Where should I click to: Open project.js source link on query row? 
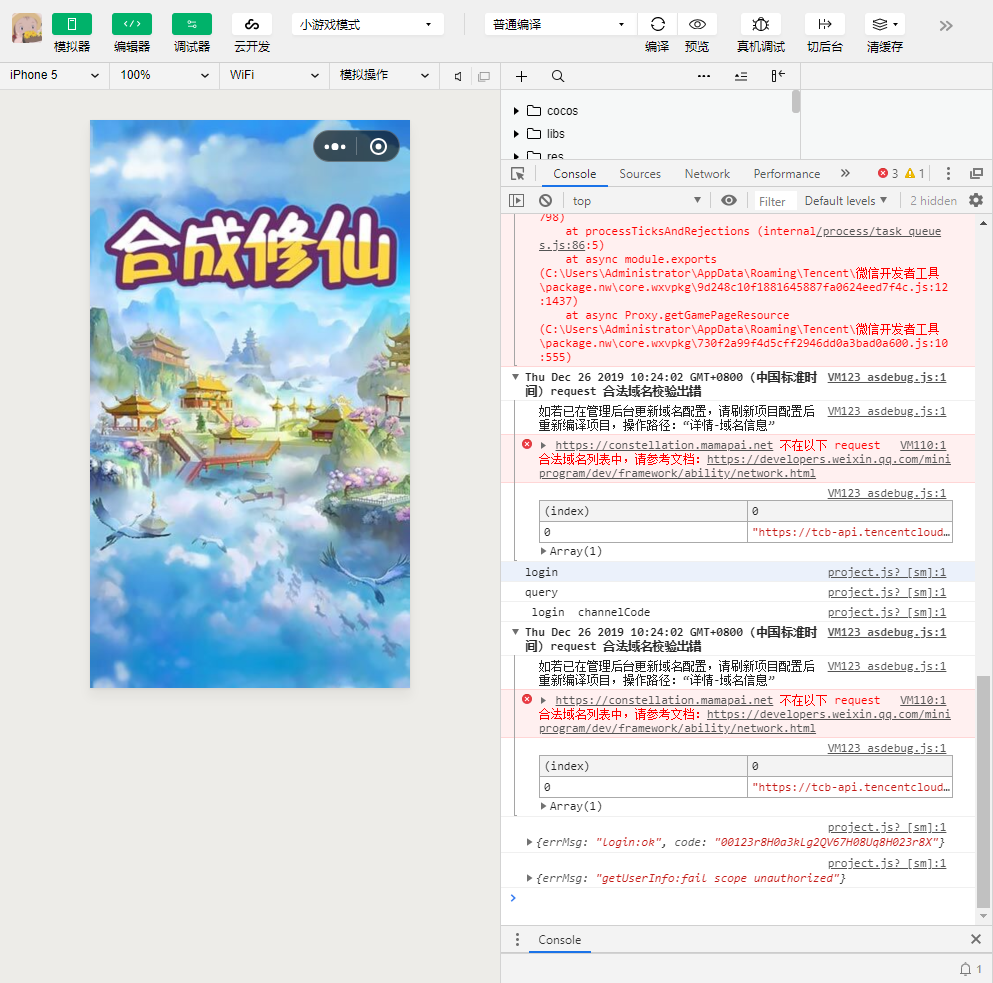[887, 593]
